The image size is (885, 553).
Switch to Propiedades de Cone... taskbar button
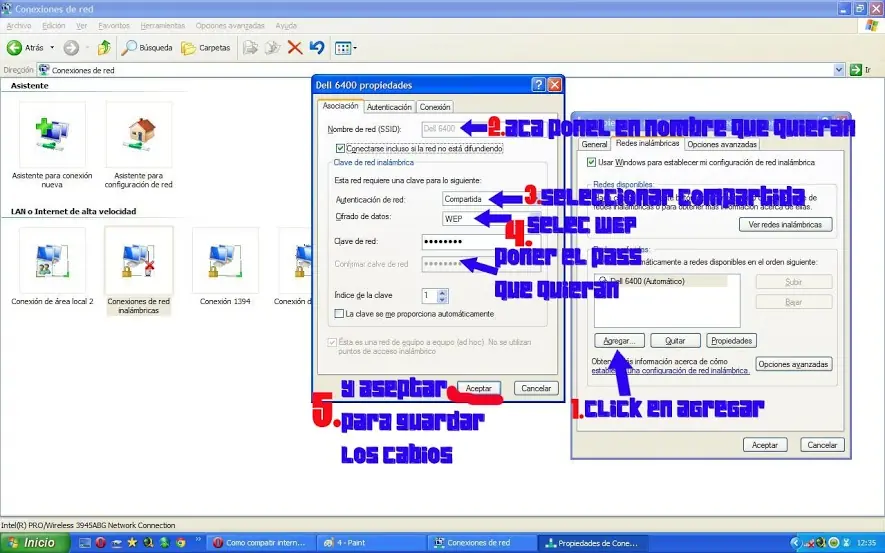[593, 543]
